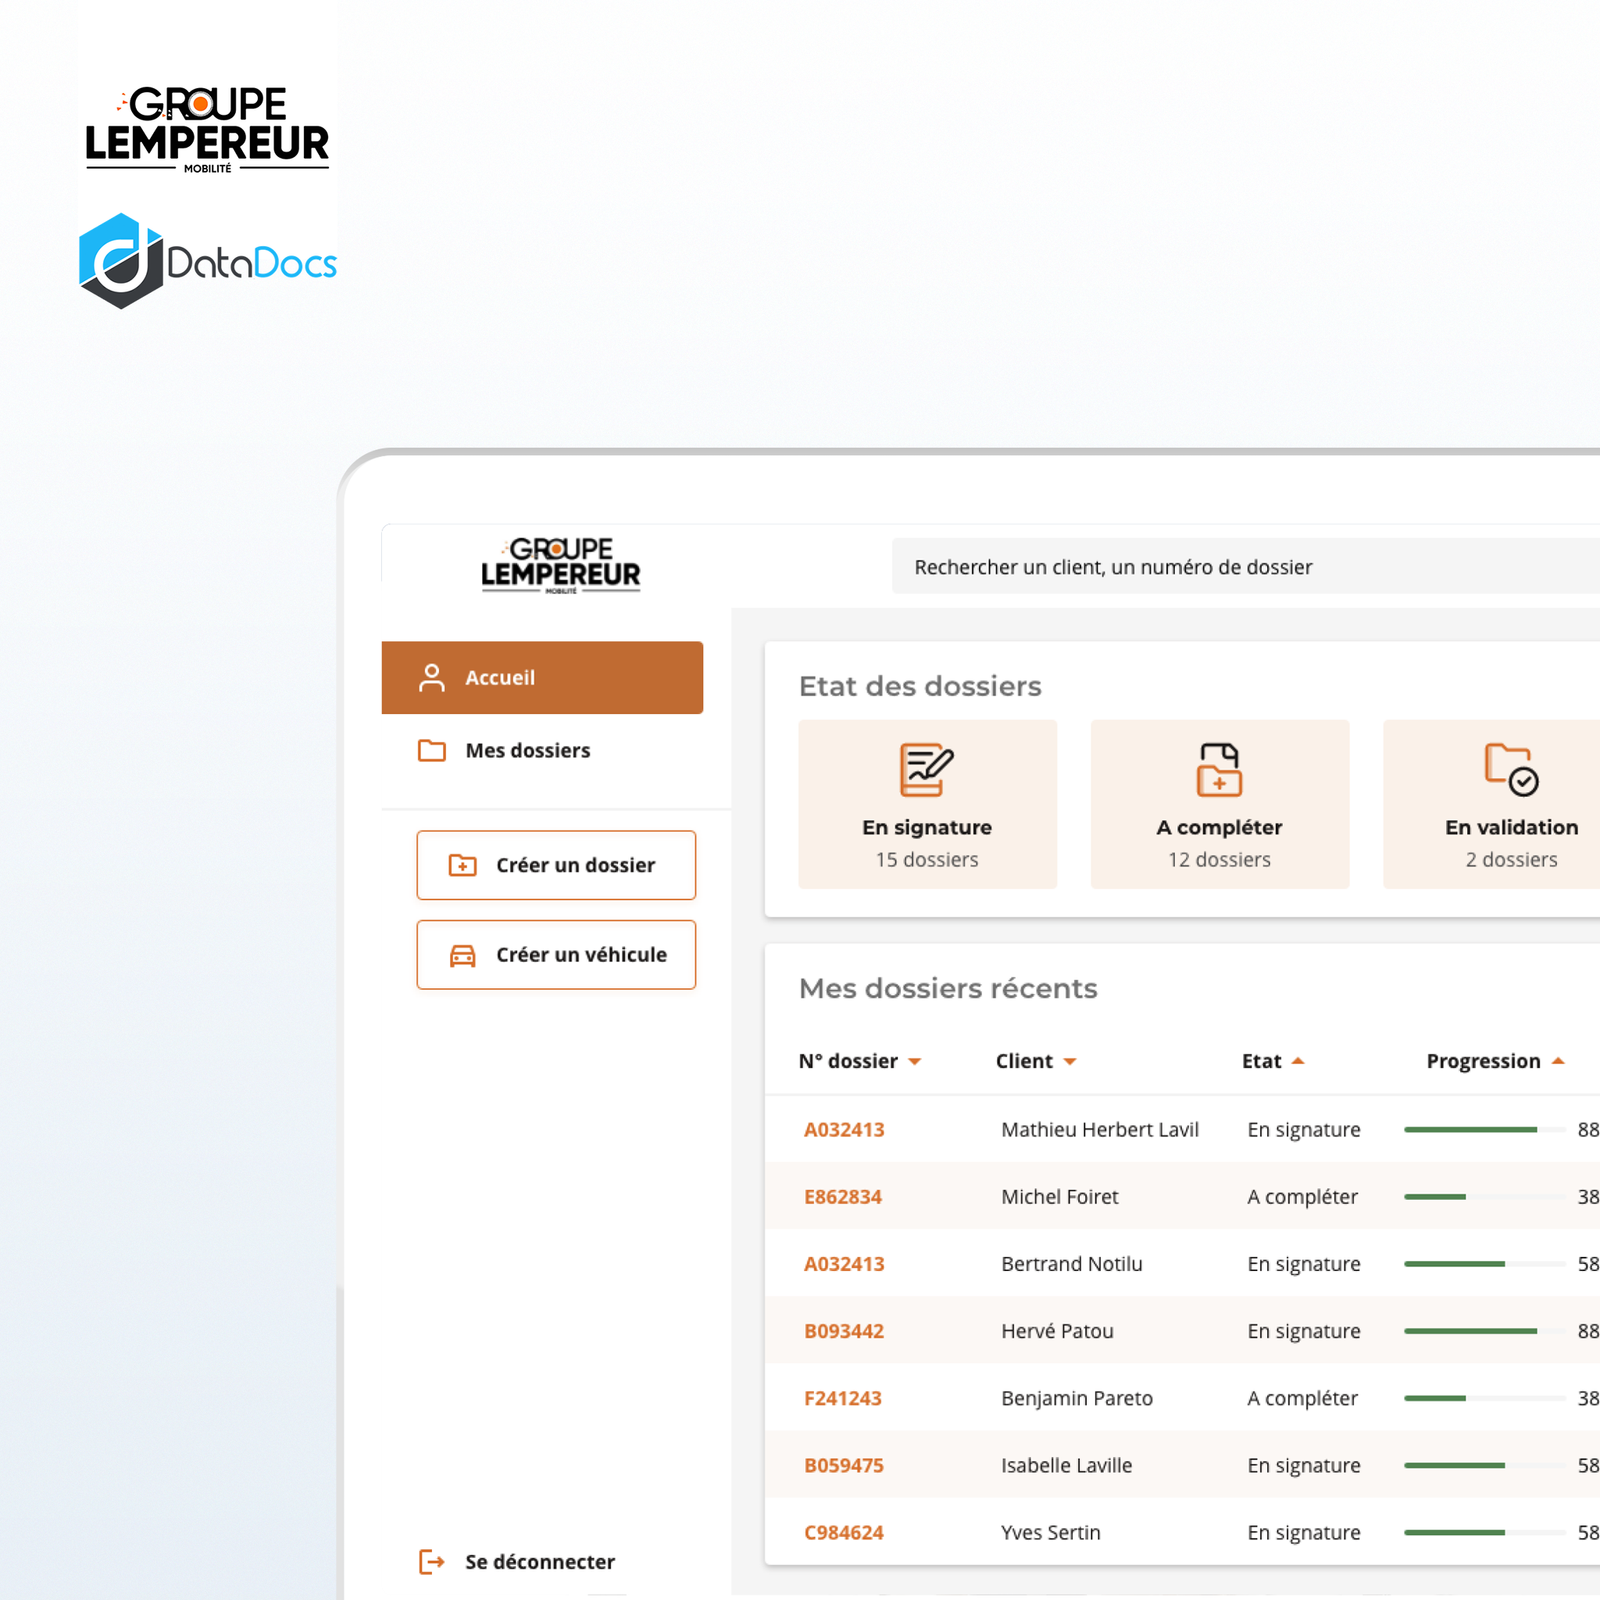Click the A compléter document-plus icon
Viewport: 1600px width, 1600px height.
[x=1219, y=769]
